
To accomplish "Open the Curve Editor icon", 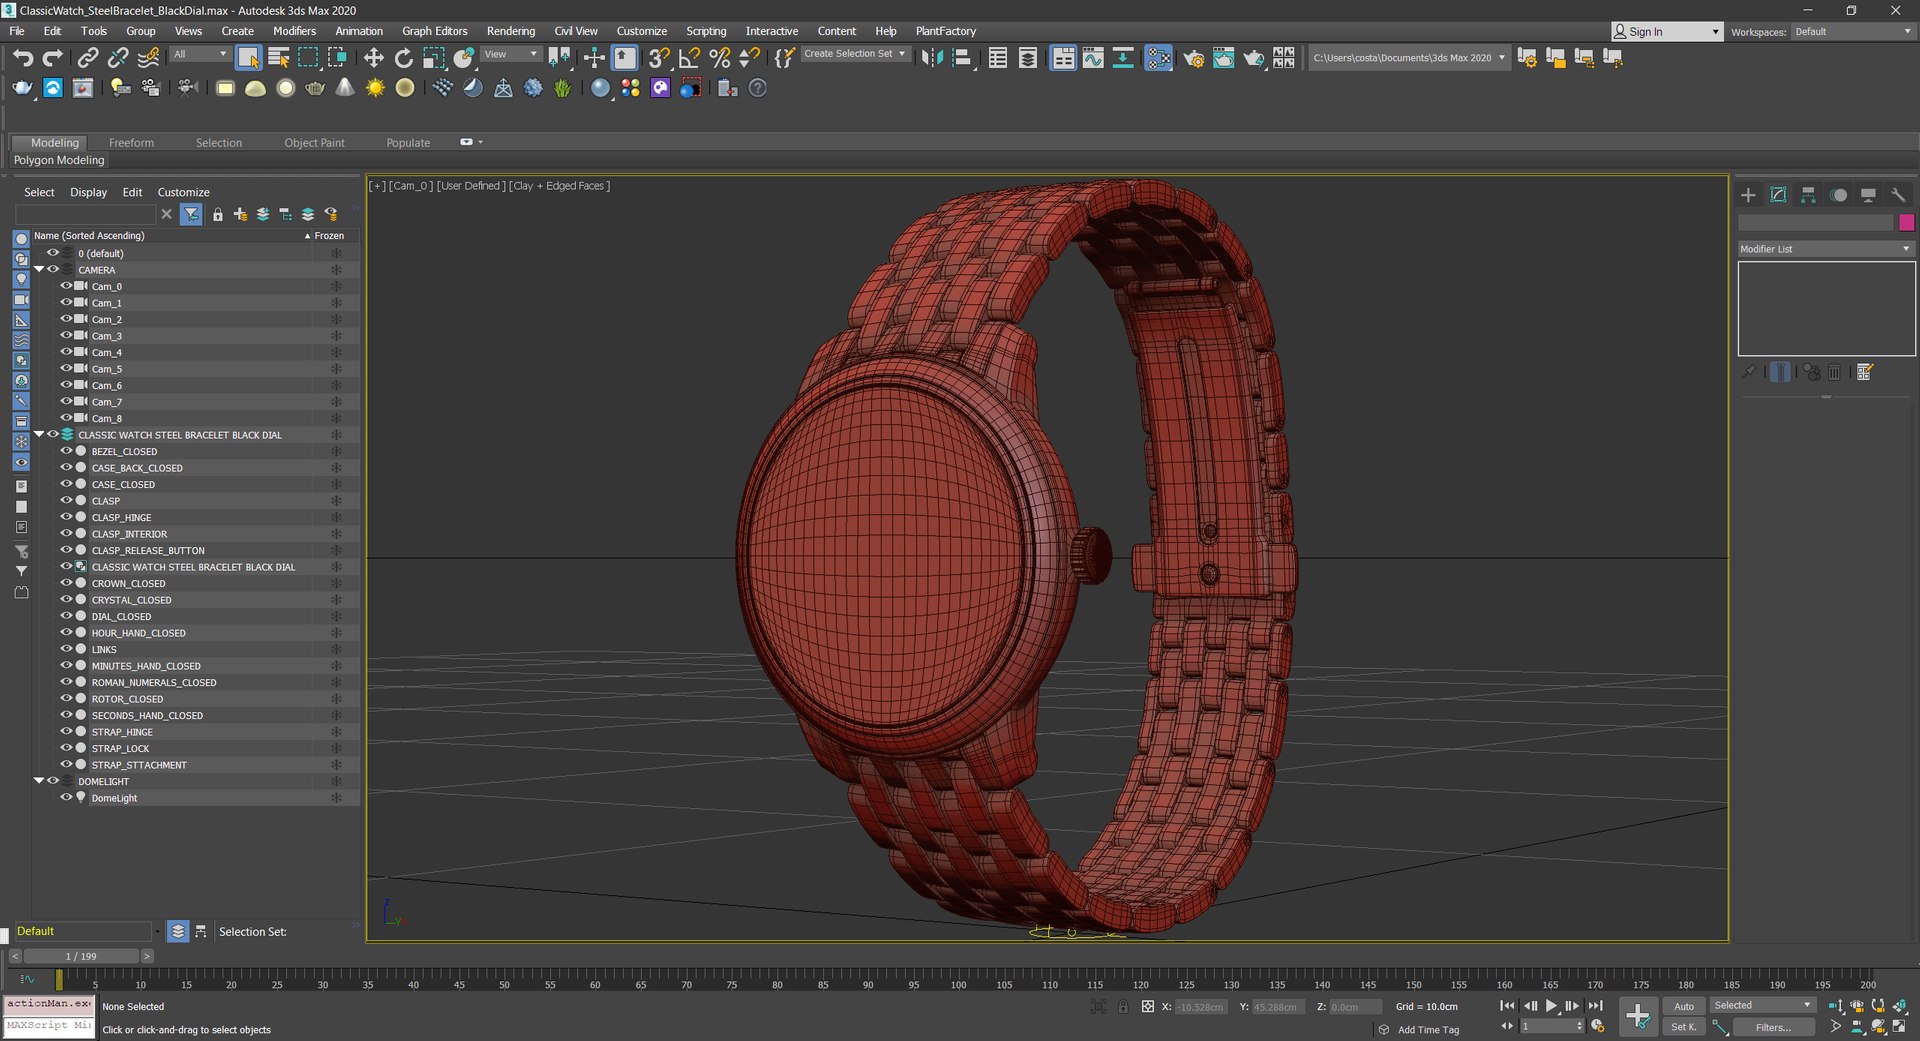I will (1093, 58).
